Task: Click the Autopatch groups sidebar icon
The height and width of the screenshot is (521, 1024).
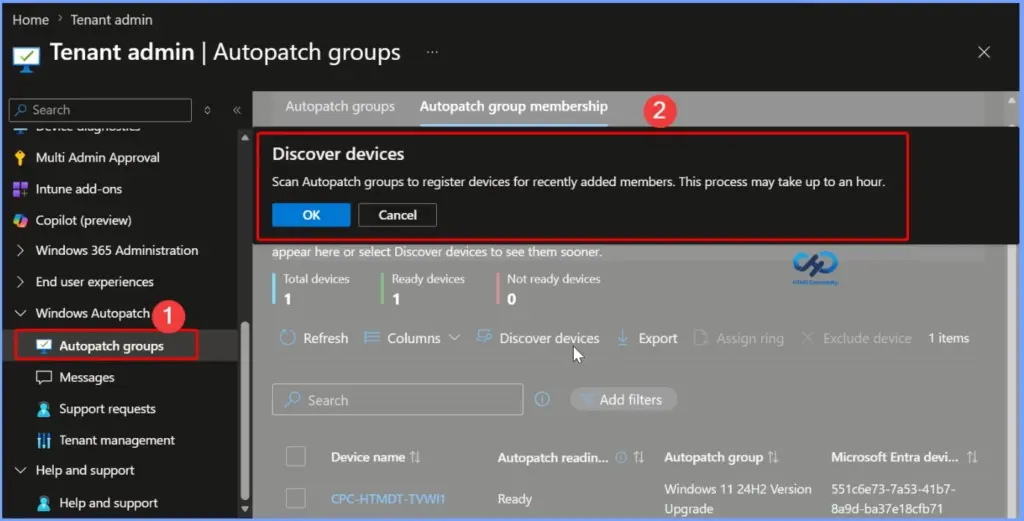Action: tap(44, 346)
